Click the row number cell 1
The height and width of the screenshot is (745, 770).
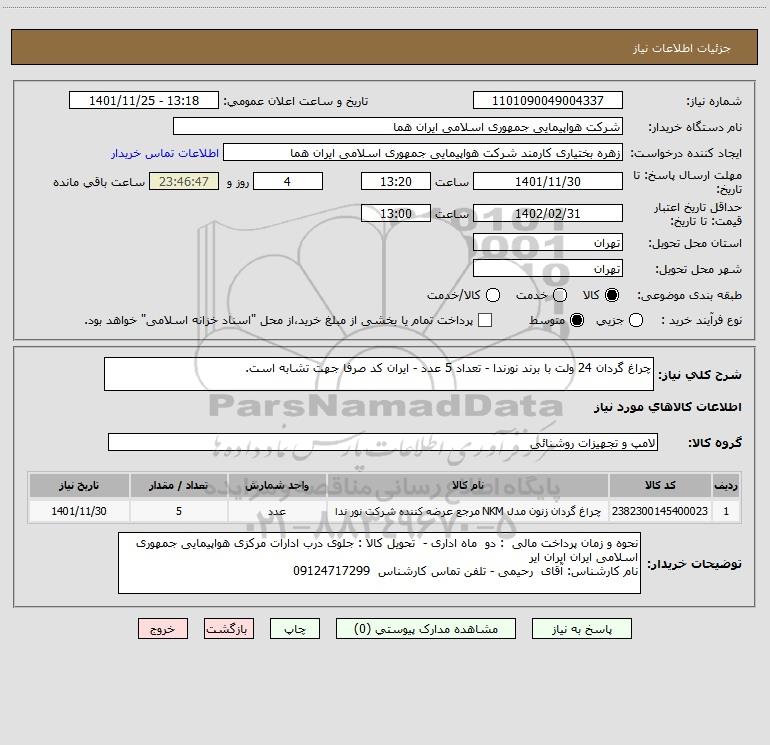click(726, 511)
